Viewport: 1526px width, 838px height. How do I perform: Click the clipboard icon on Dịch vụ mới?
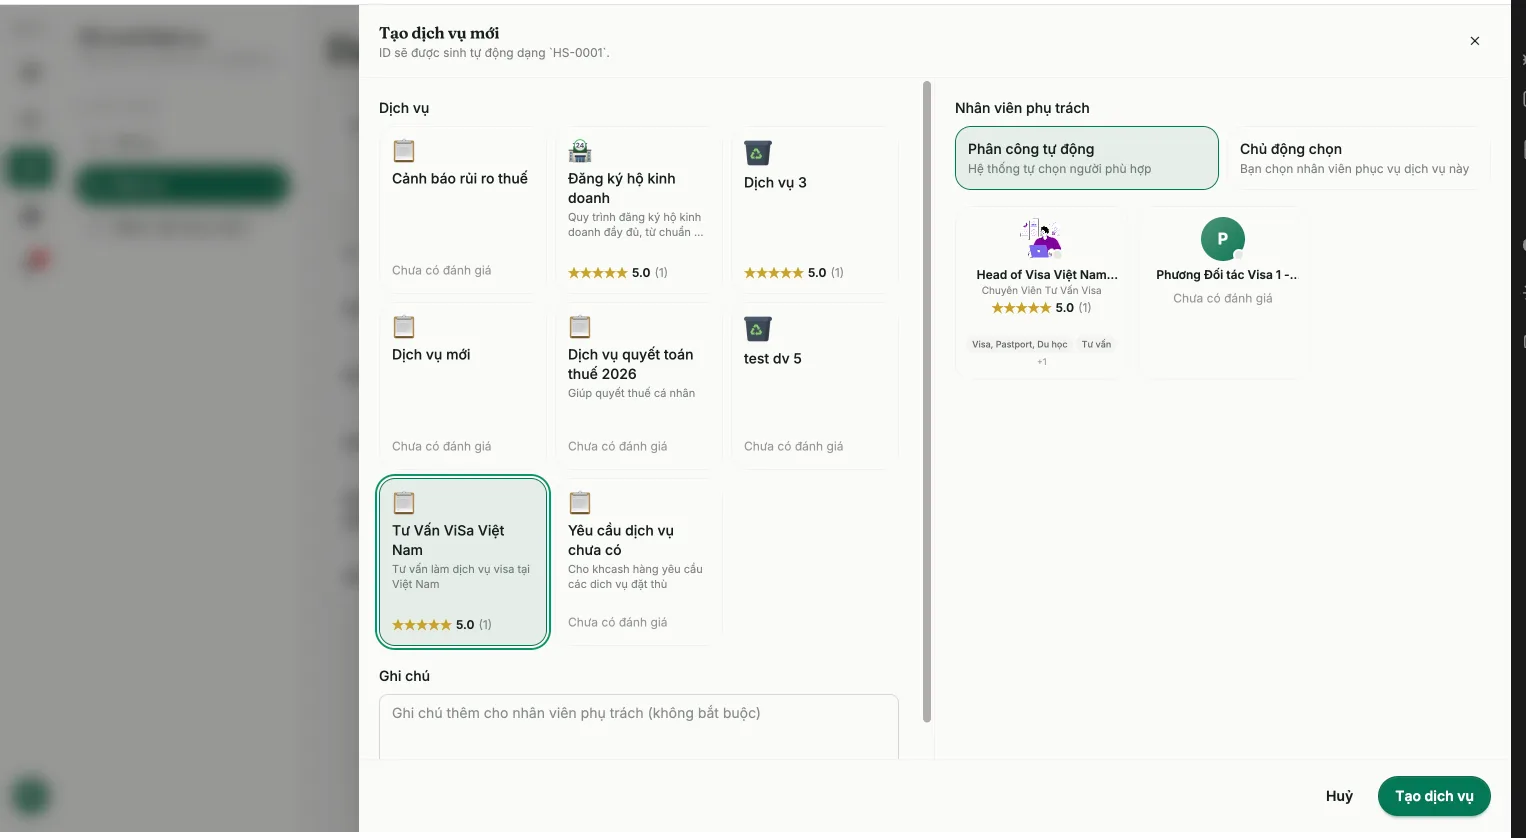click(404, 327)
